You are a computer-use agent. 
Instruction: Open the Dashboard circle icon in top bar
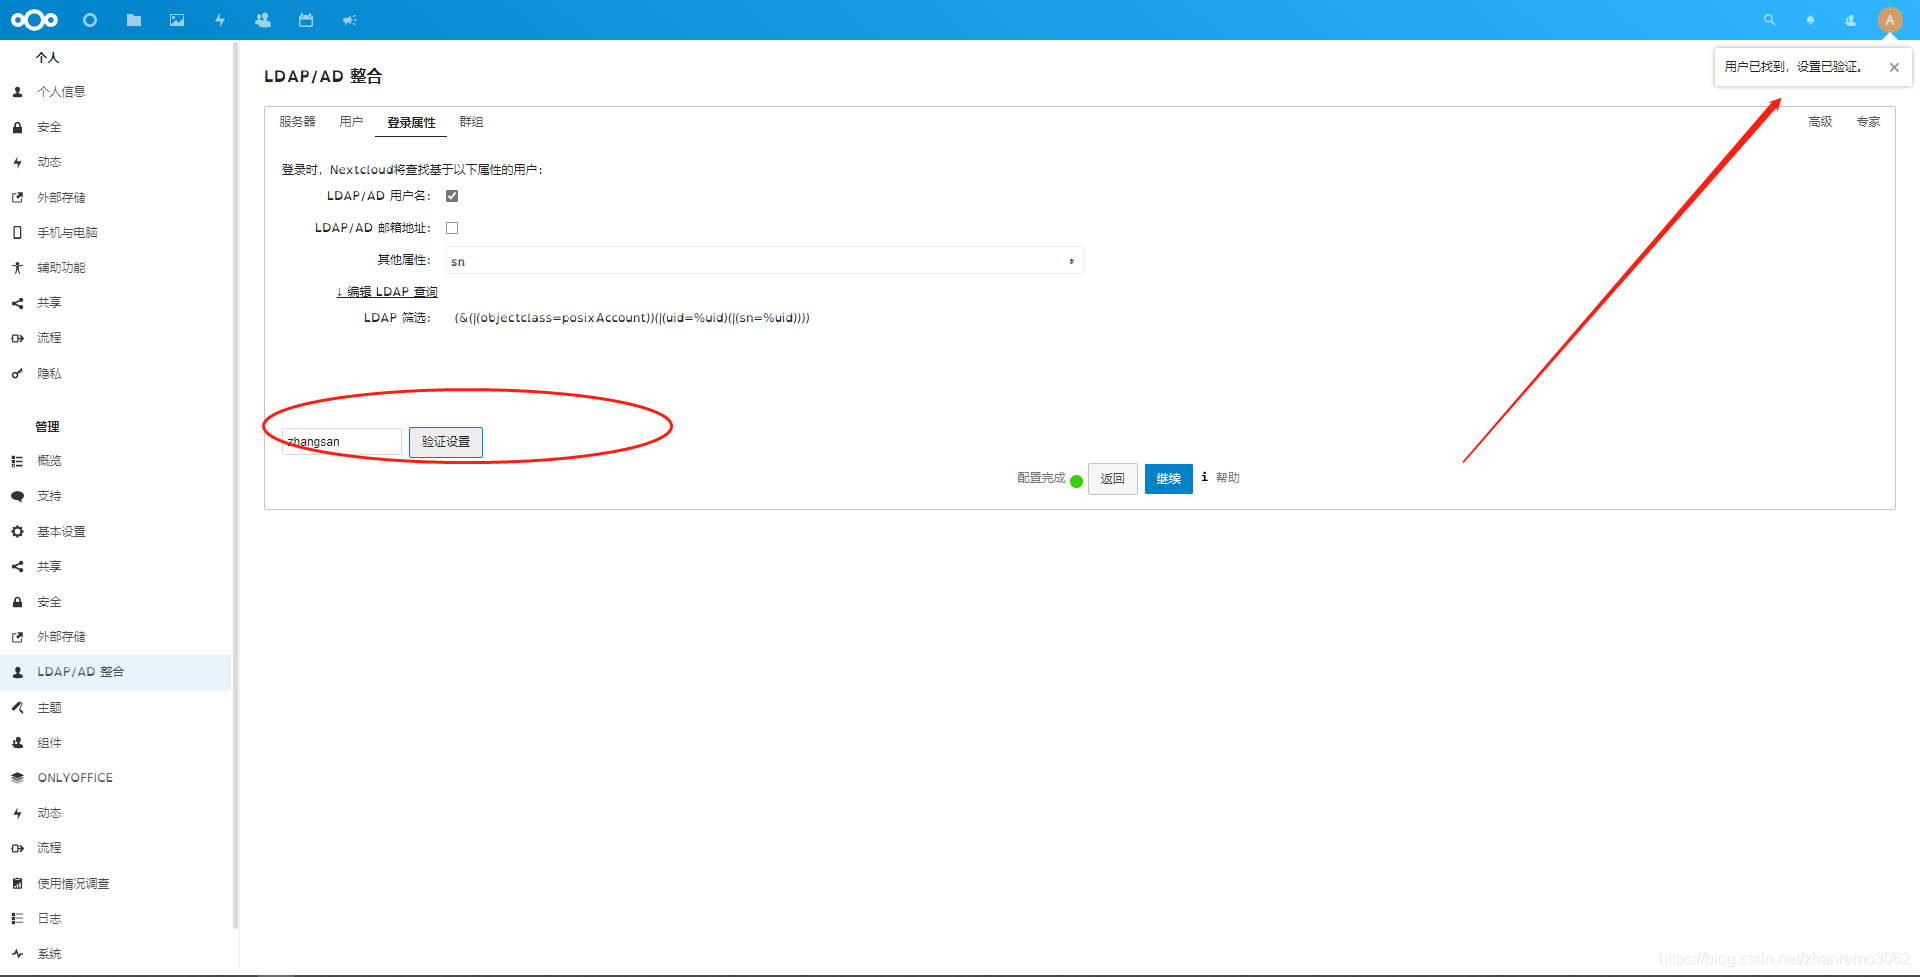90,20
